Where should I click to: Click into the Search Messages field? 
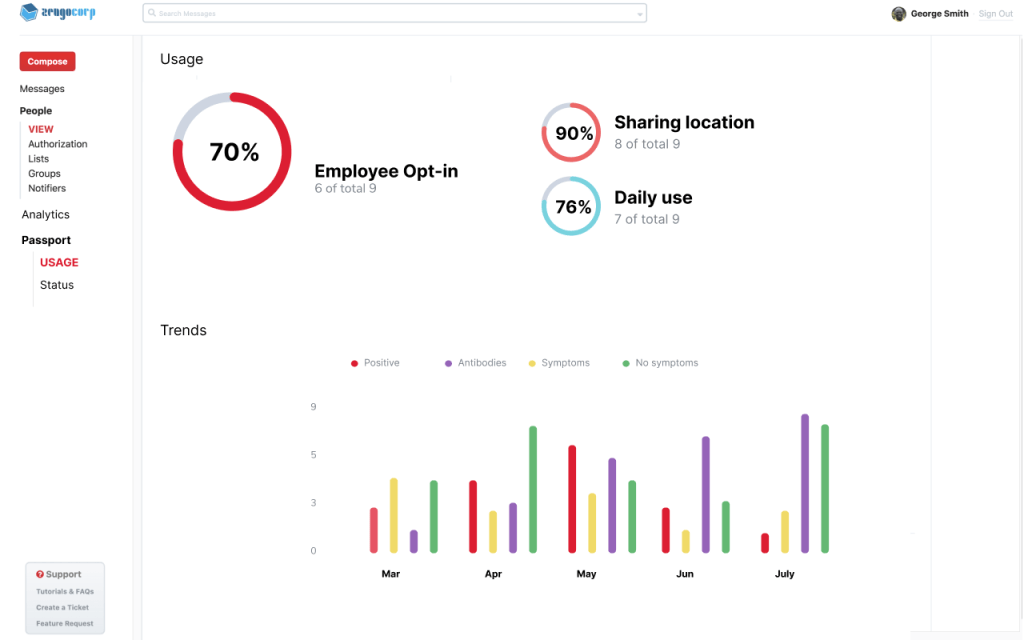coord(390,14)
